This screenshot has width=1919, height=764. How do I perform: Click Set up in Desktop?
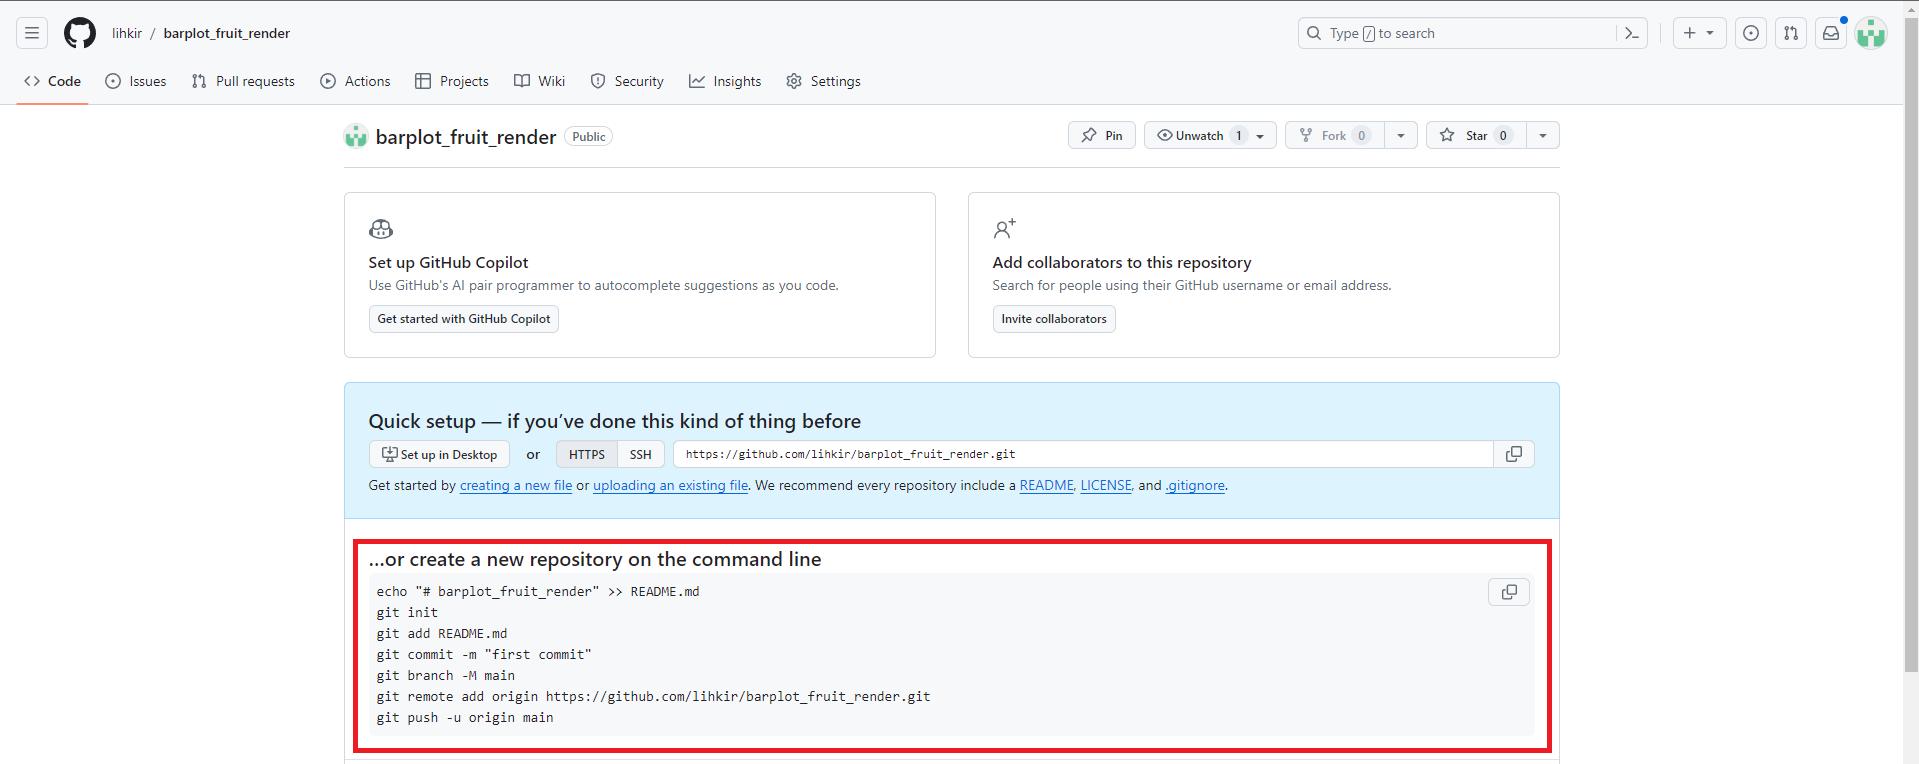(439, 454)
